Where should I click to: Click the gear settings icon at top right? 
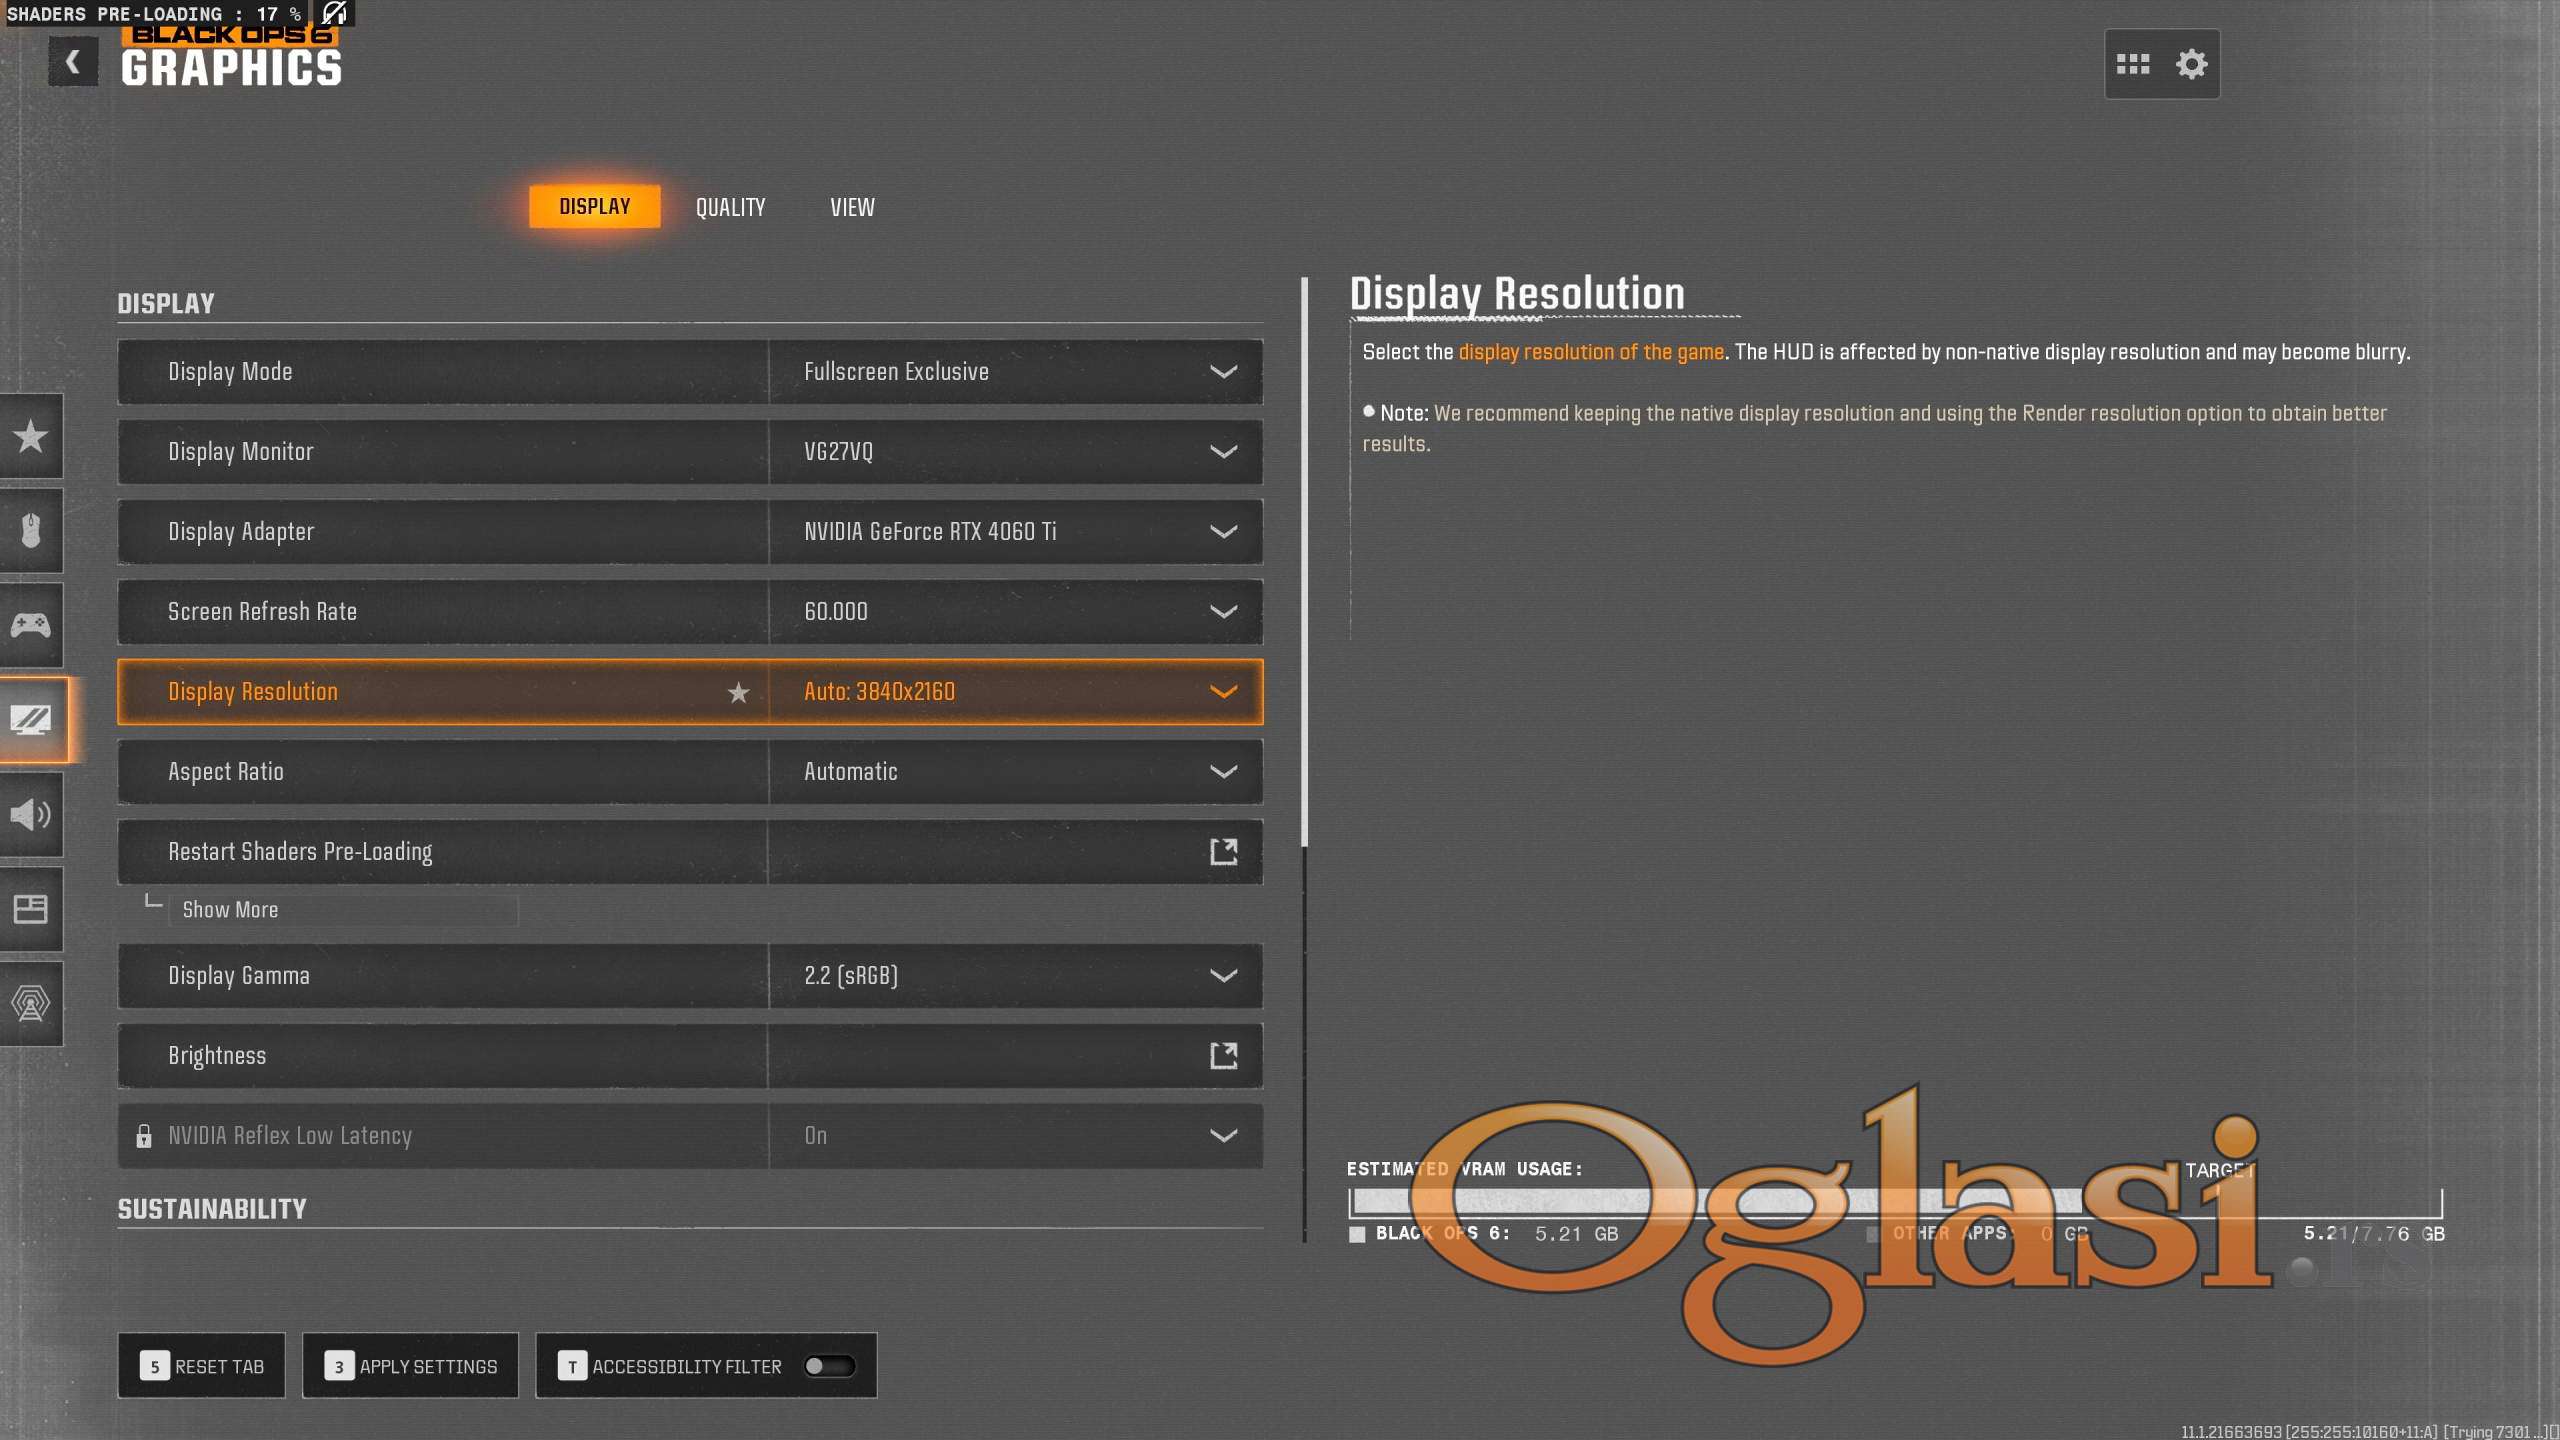click(2191, 64)
